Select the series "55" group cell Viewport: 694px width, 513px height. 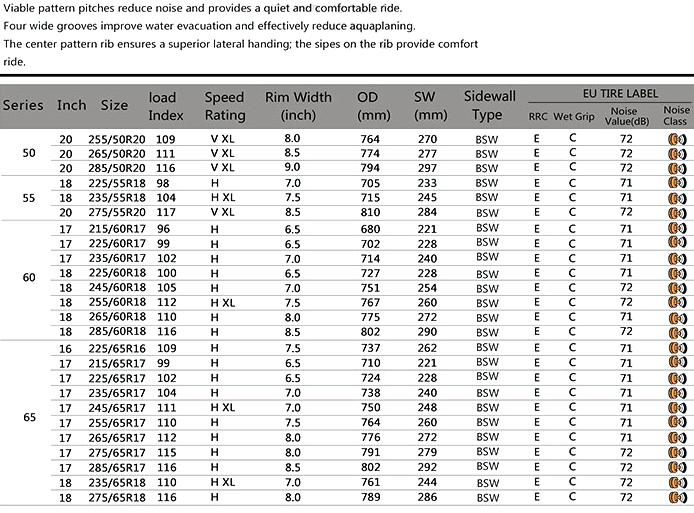tap(29, 198)
